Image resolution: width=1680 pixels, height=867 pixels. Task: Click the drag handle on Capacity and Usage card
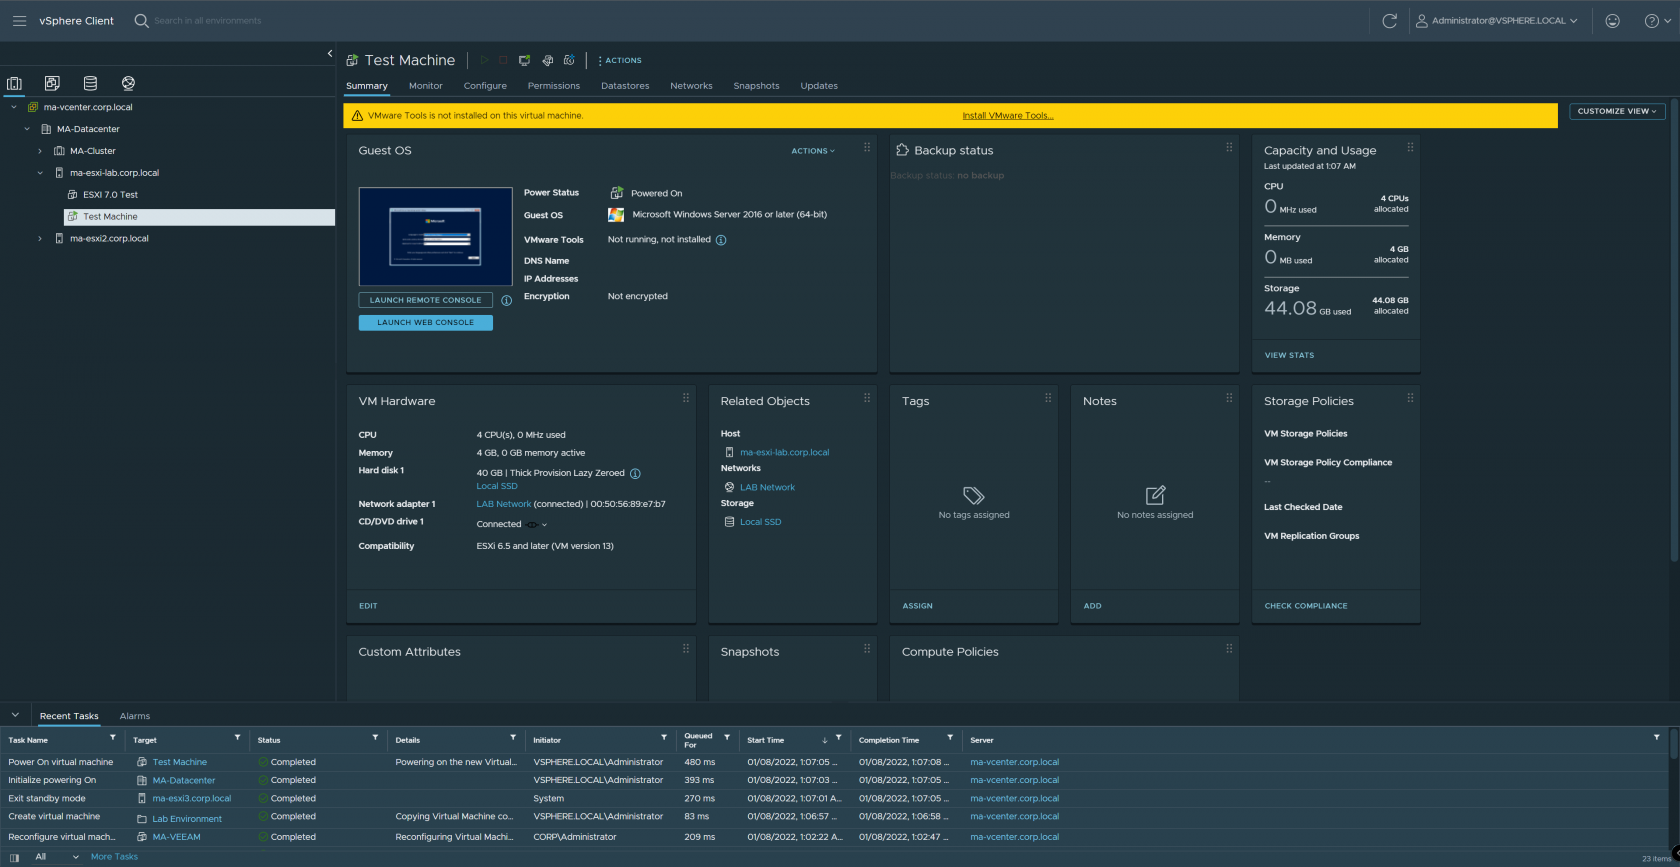tap(1410, 147)
